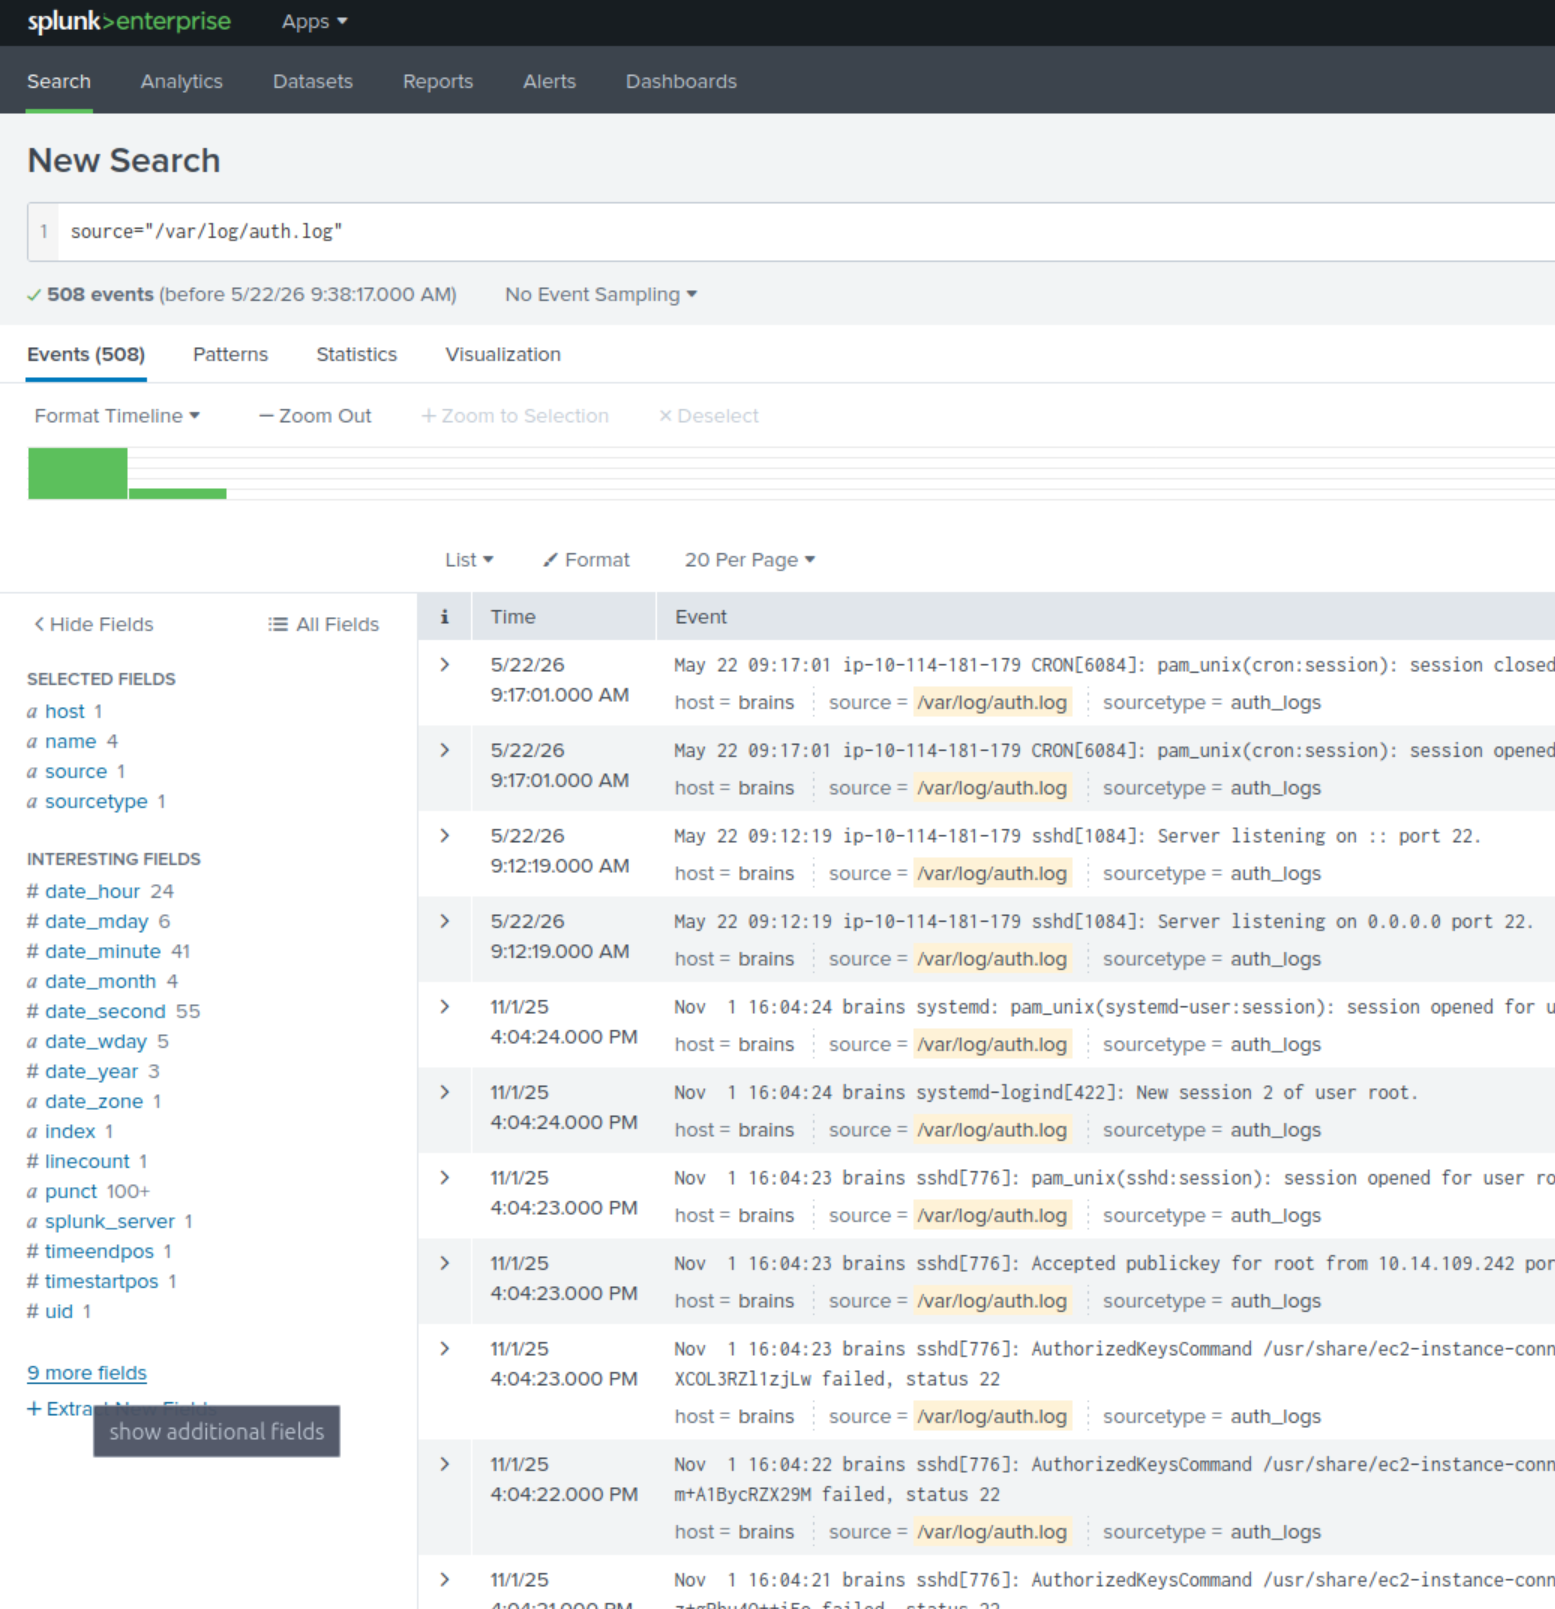Click the tall green timeline bar

point(78,473)
